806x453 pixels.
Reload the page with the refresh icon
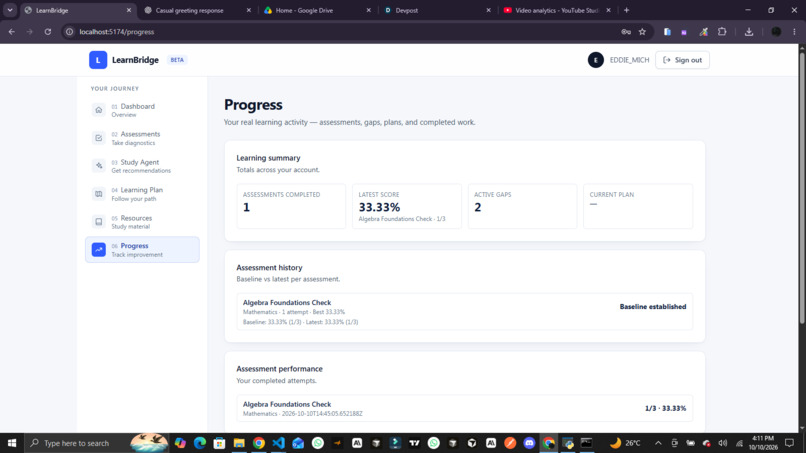pyautogui.click(x=48, y=31)
